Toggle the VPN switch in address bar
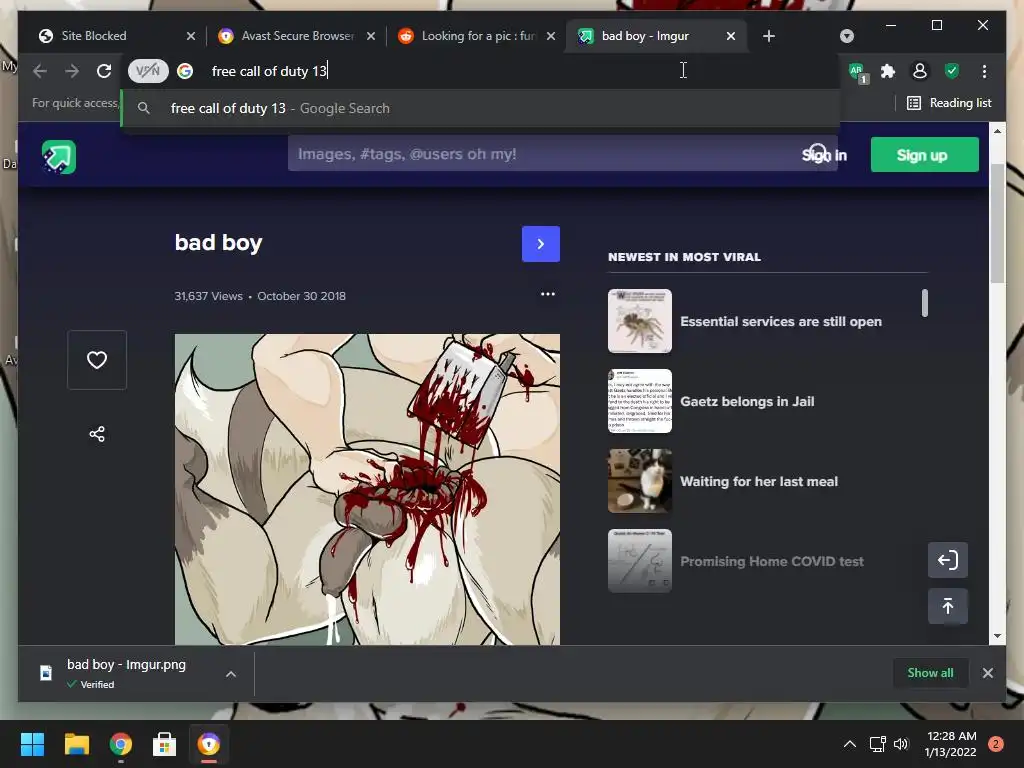Screen dimensions: 1024x768 [x=148, y=71]
